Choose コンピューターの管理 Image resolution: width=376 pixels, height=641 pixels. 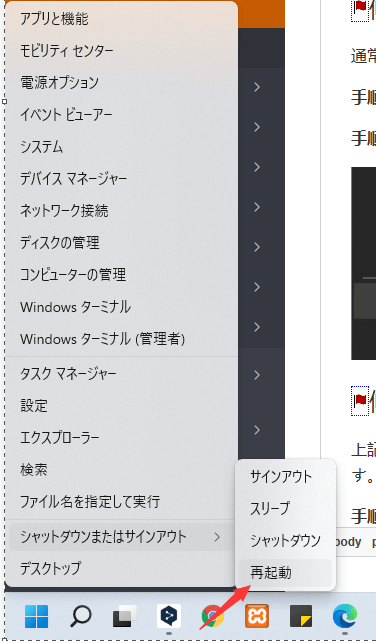point(121,275)
